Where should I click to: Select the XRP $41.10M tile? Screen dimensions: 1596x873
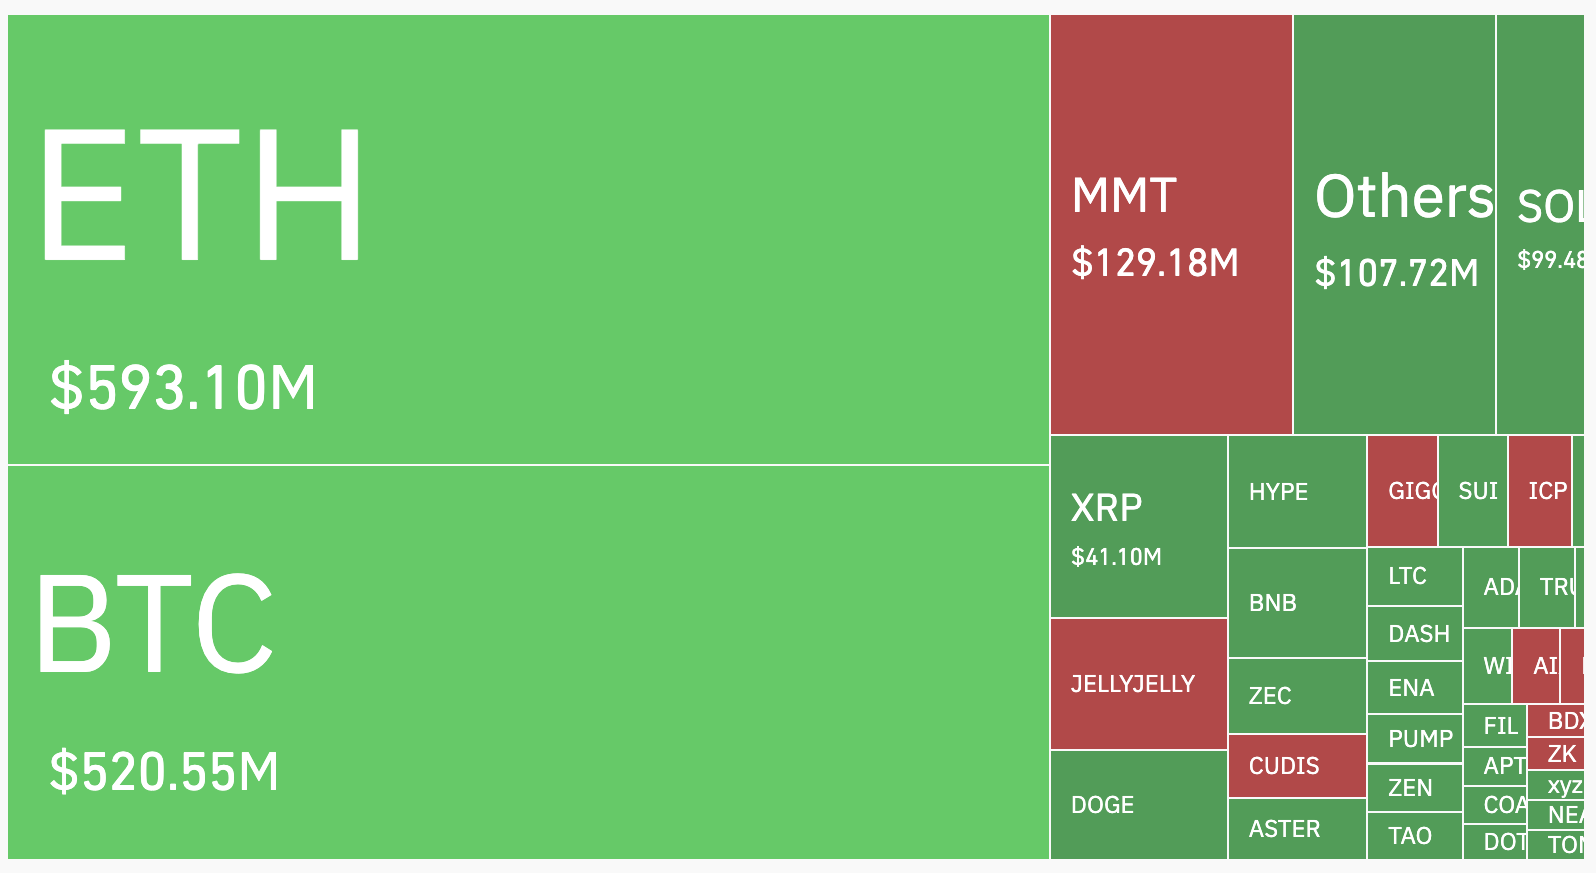(x=1138, y=527)
